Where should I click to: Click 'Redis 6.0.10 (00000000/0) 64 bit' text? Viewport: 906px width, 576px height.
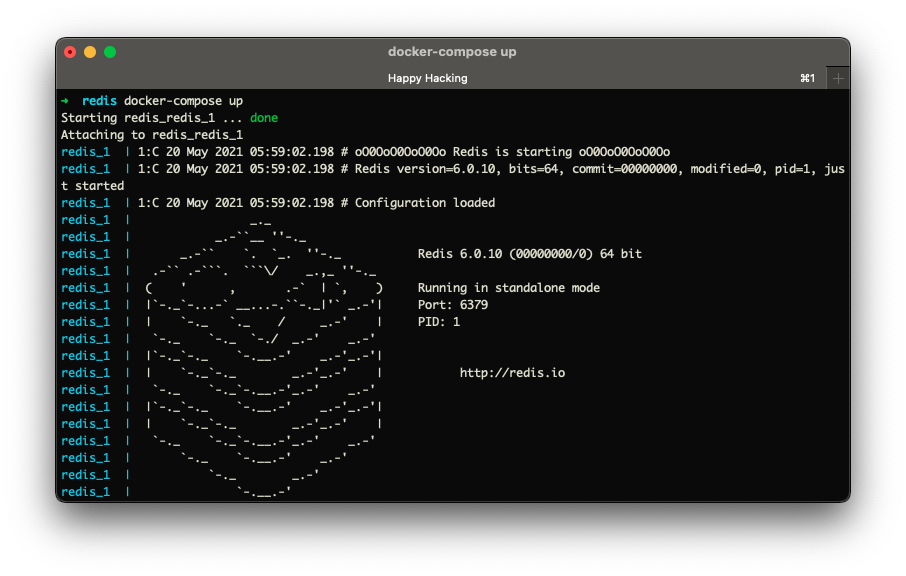[530, 254]
